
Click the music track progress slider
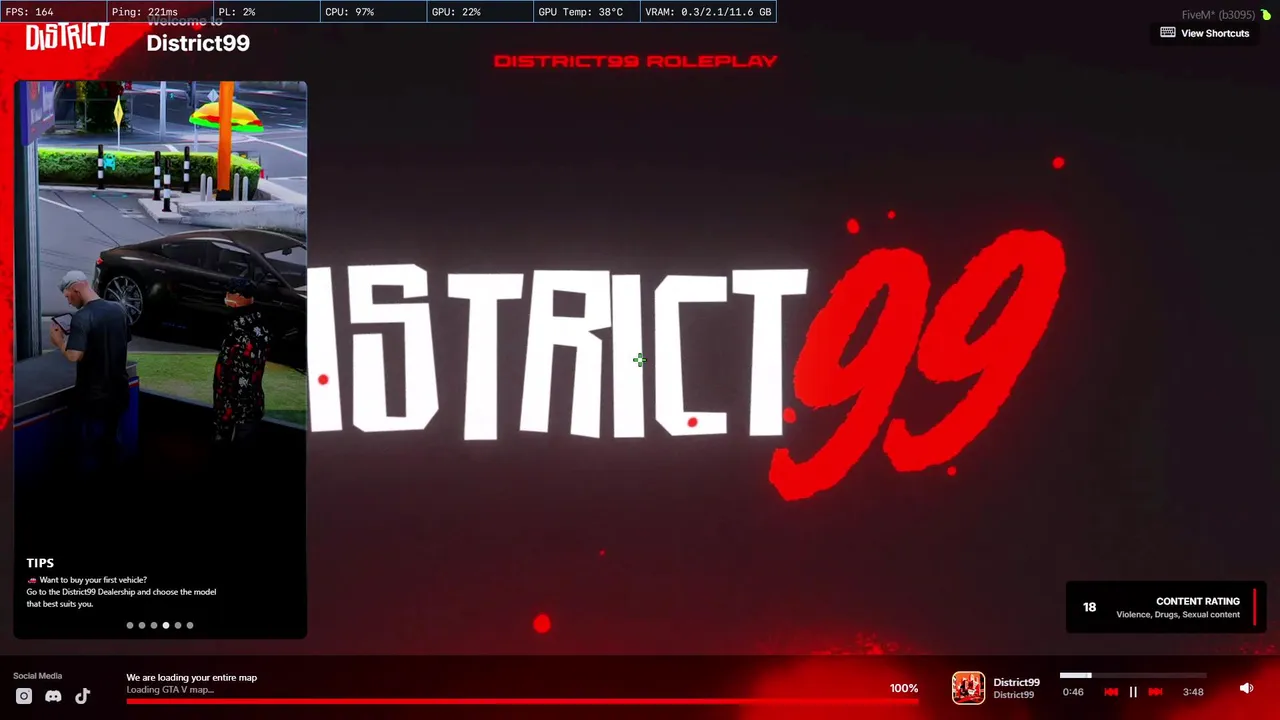[x=1133, y=676]
